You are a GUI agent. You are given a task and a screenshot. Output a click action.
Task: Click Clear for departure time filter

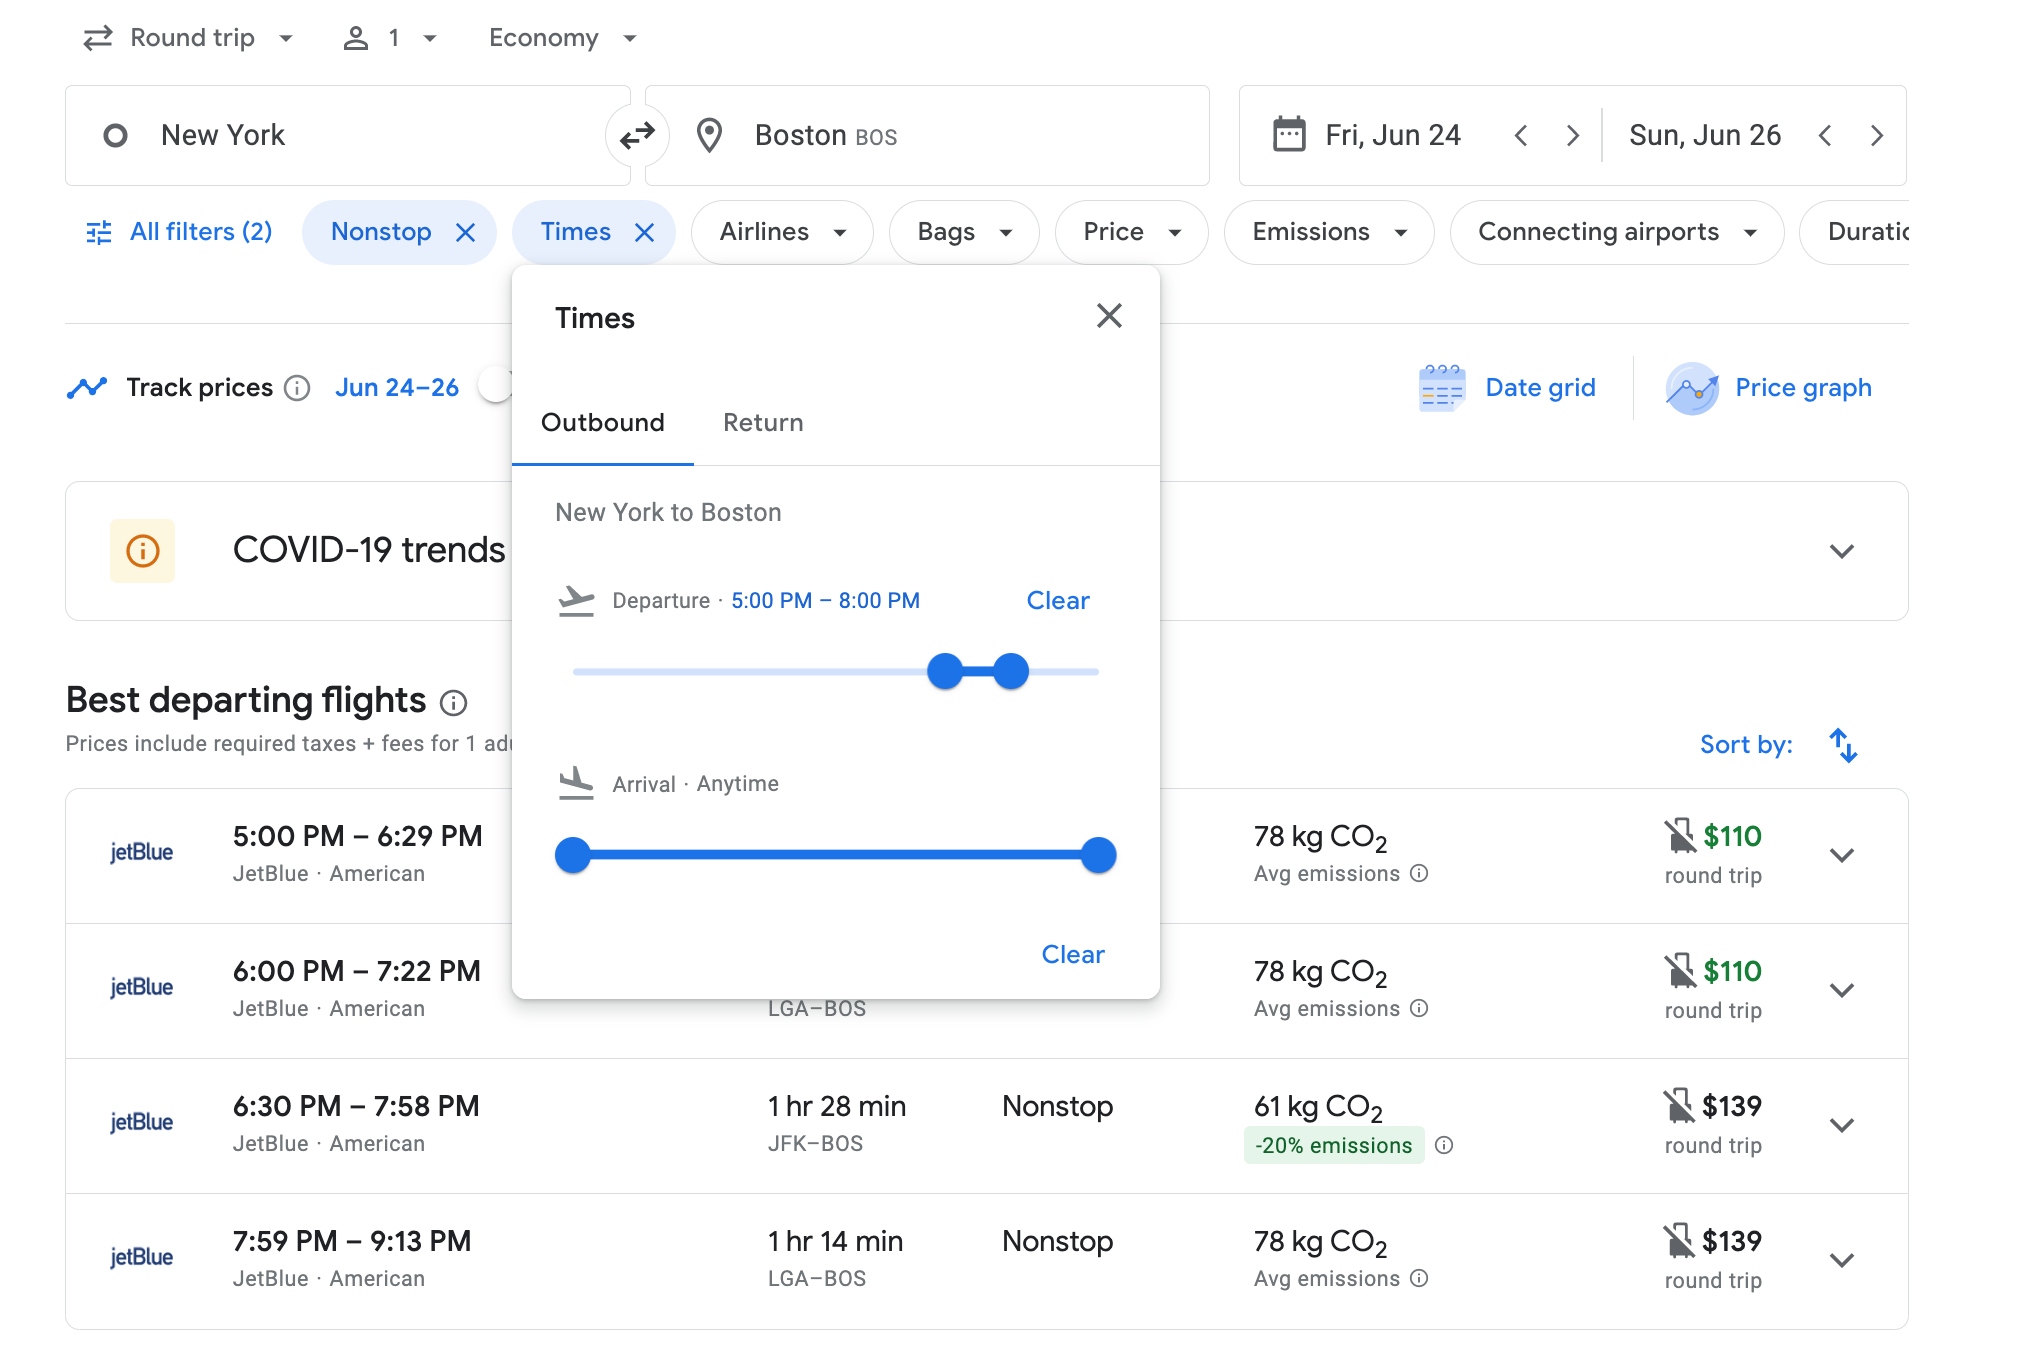tap(1059, 599)
